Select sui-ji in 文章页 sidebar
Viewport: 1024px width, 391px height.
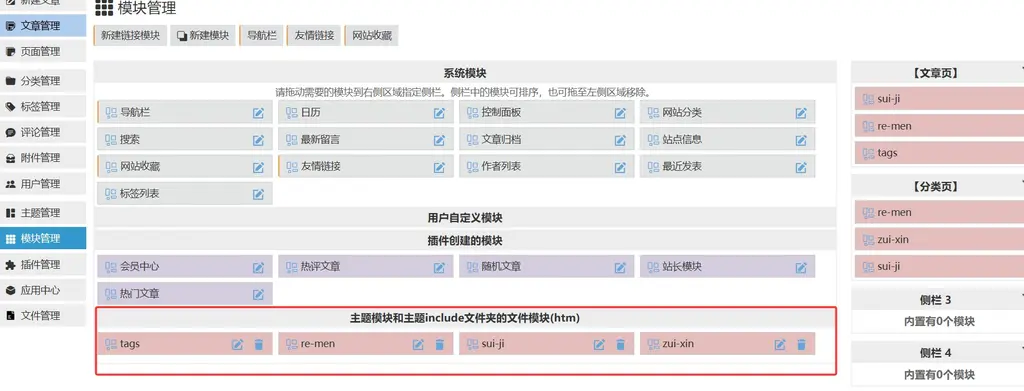(939, 99)
